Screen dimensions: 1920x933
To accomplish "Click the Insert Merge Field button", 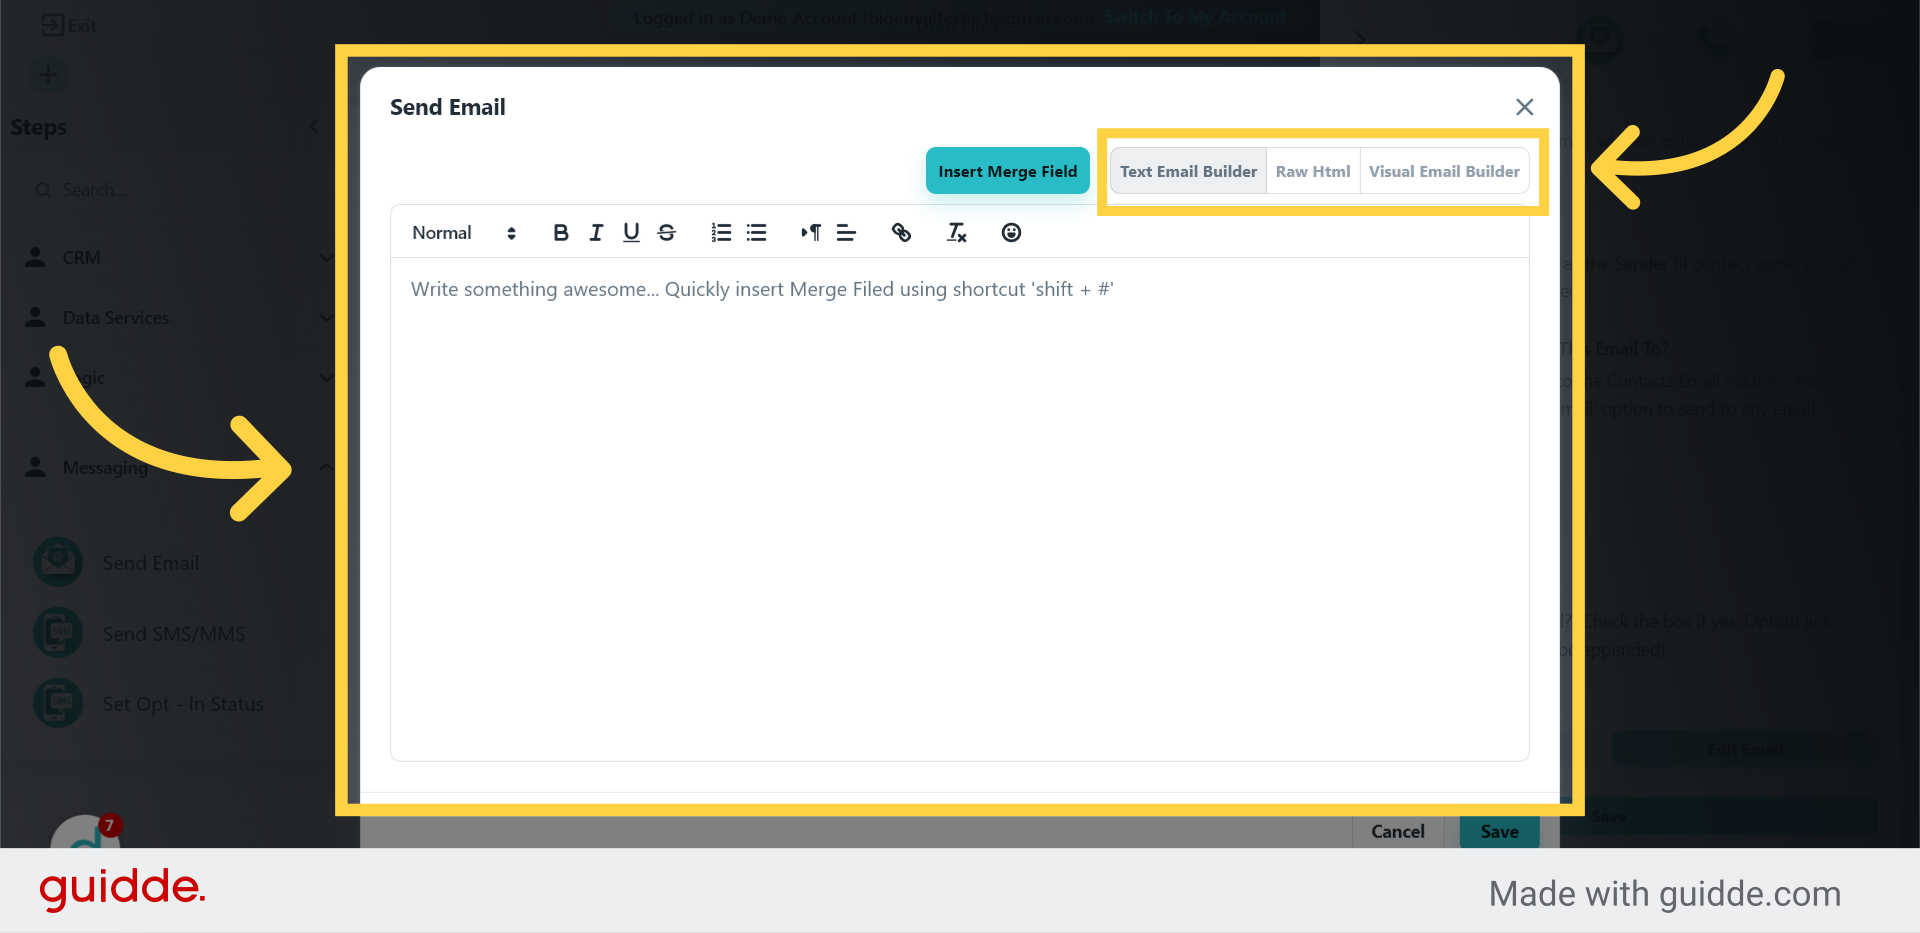I will tap(1007, 171).
